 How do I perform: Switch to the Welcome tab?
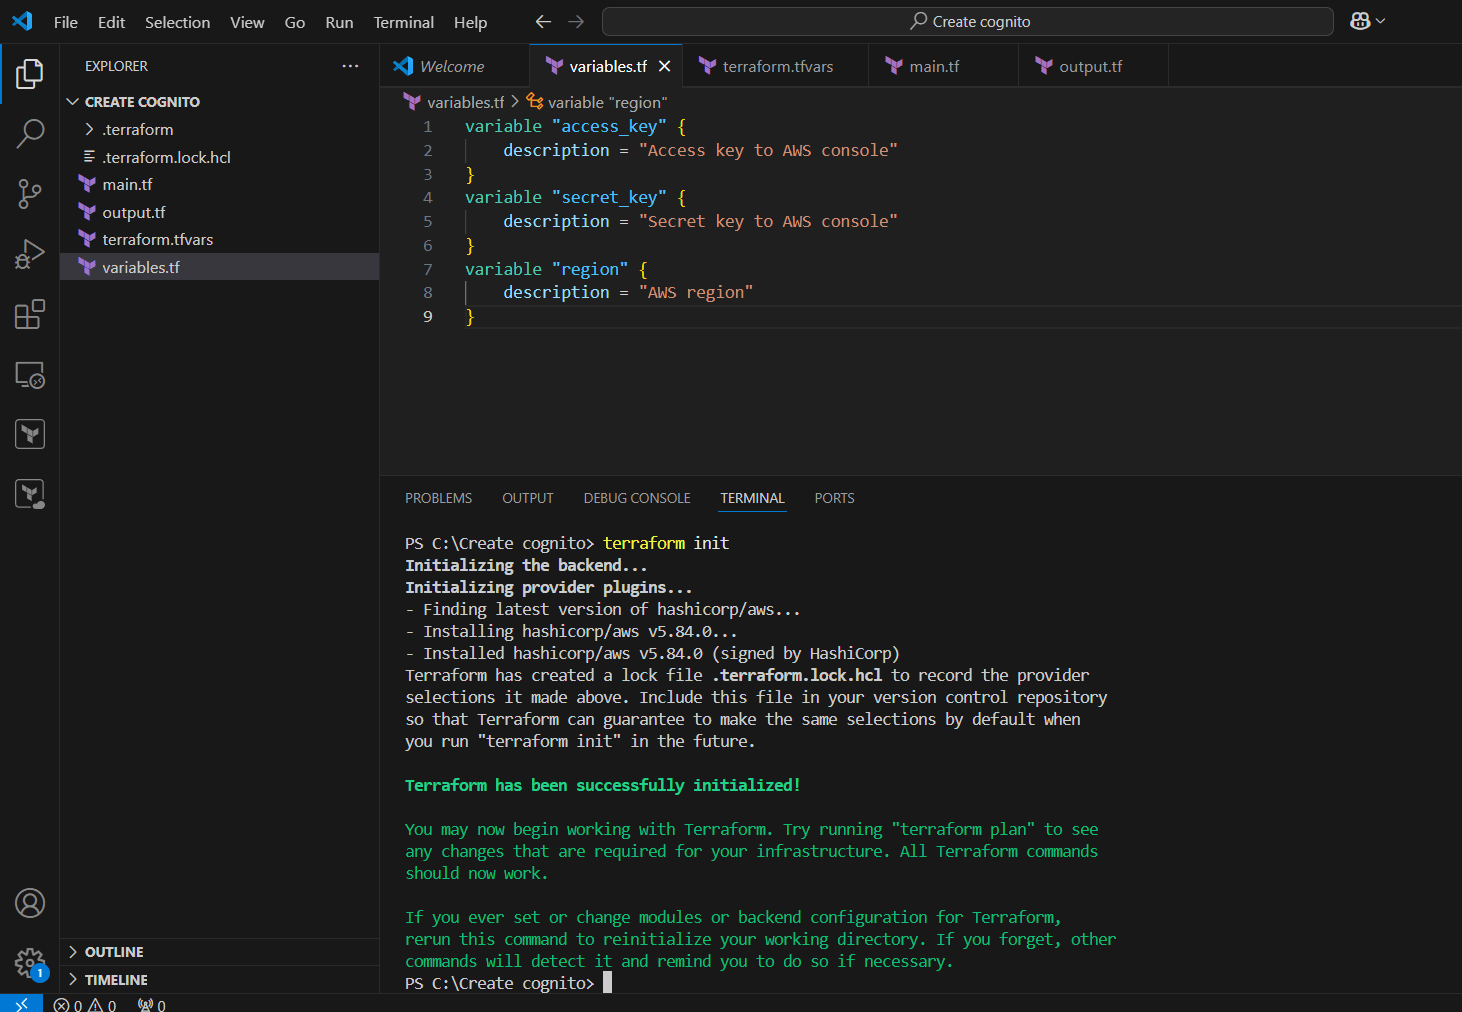click(454, 66)
